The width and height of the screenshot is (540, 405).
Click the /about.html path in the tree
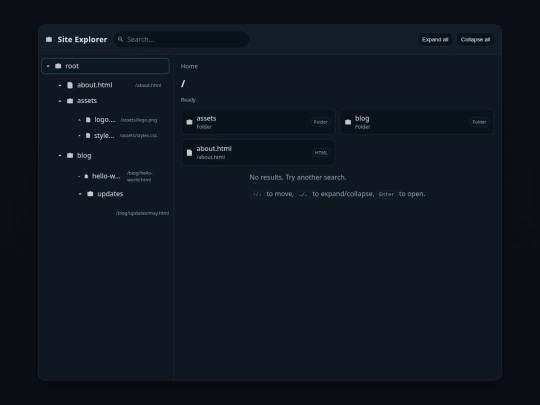point(148,85)
